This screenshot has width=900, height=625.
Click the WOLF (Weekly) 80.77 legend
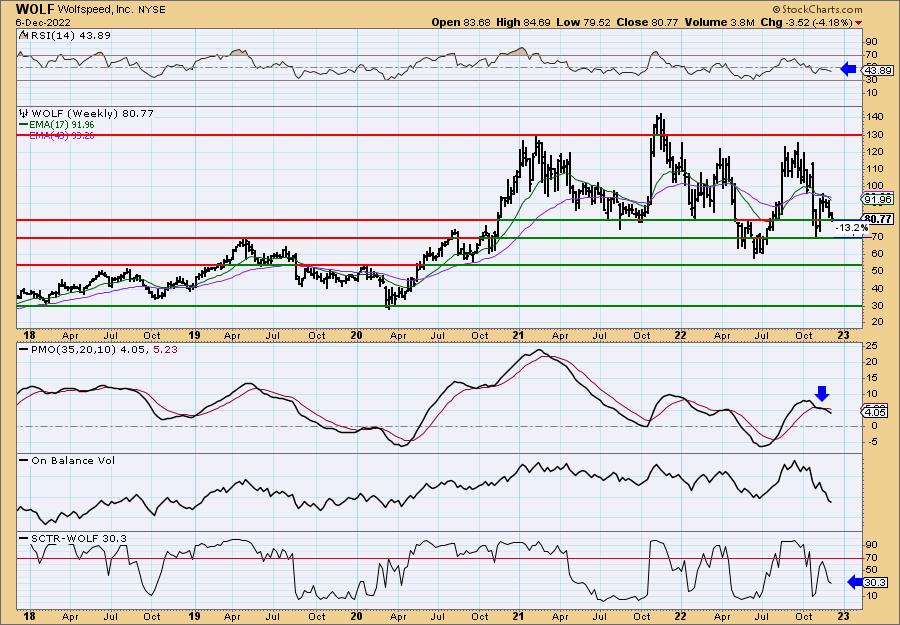click(x=92, y=114)
